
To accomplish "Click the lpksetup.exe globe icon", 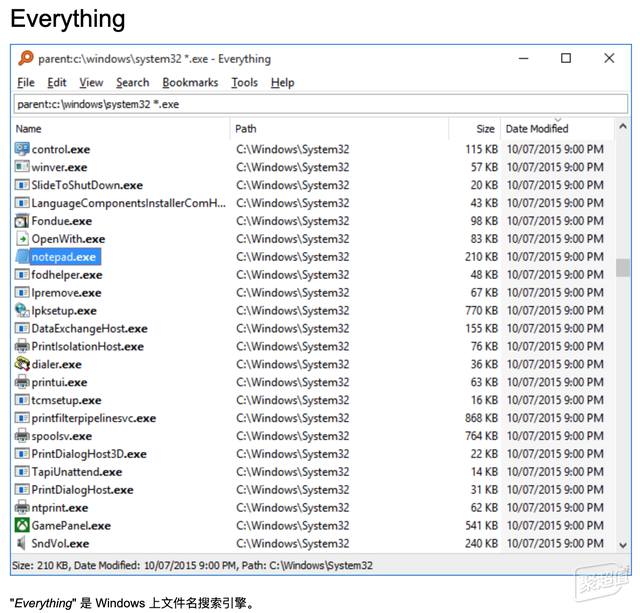I will point(22,311).
